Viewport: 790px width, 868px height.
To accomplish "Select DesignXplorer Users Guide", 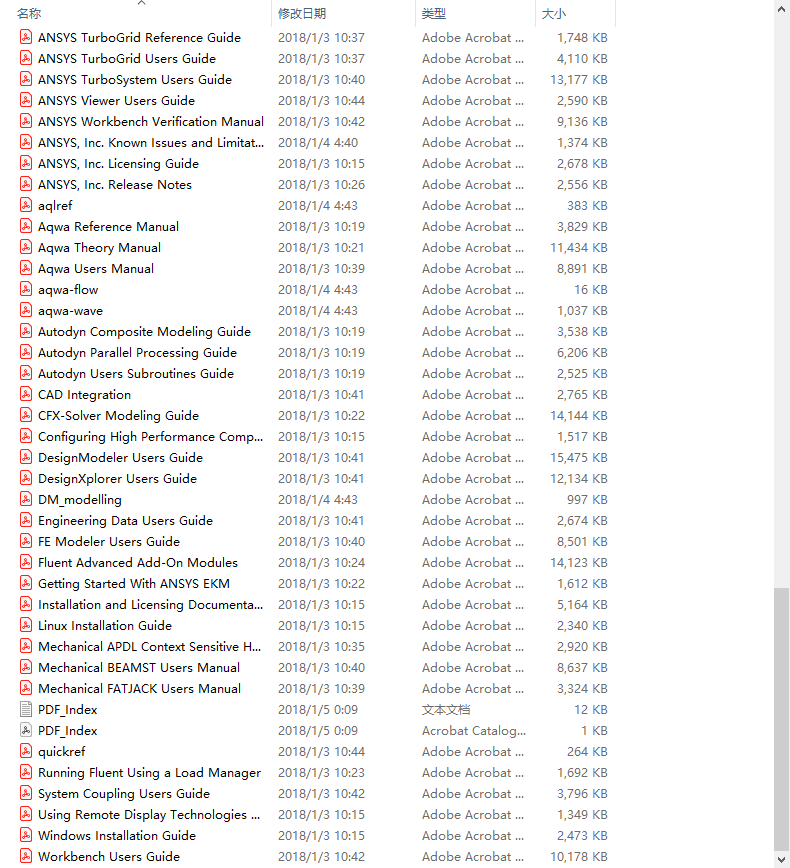I will [117, 479].
